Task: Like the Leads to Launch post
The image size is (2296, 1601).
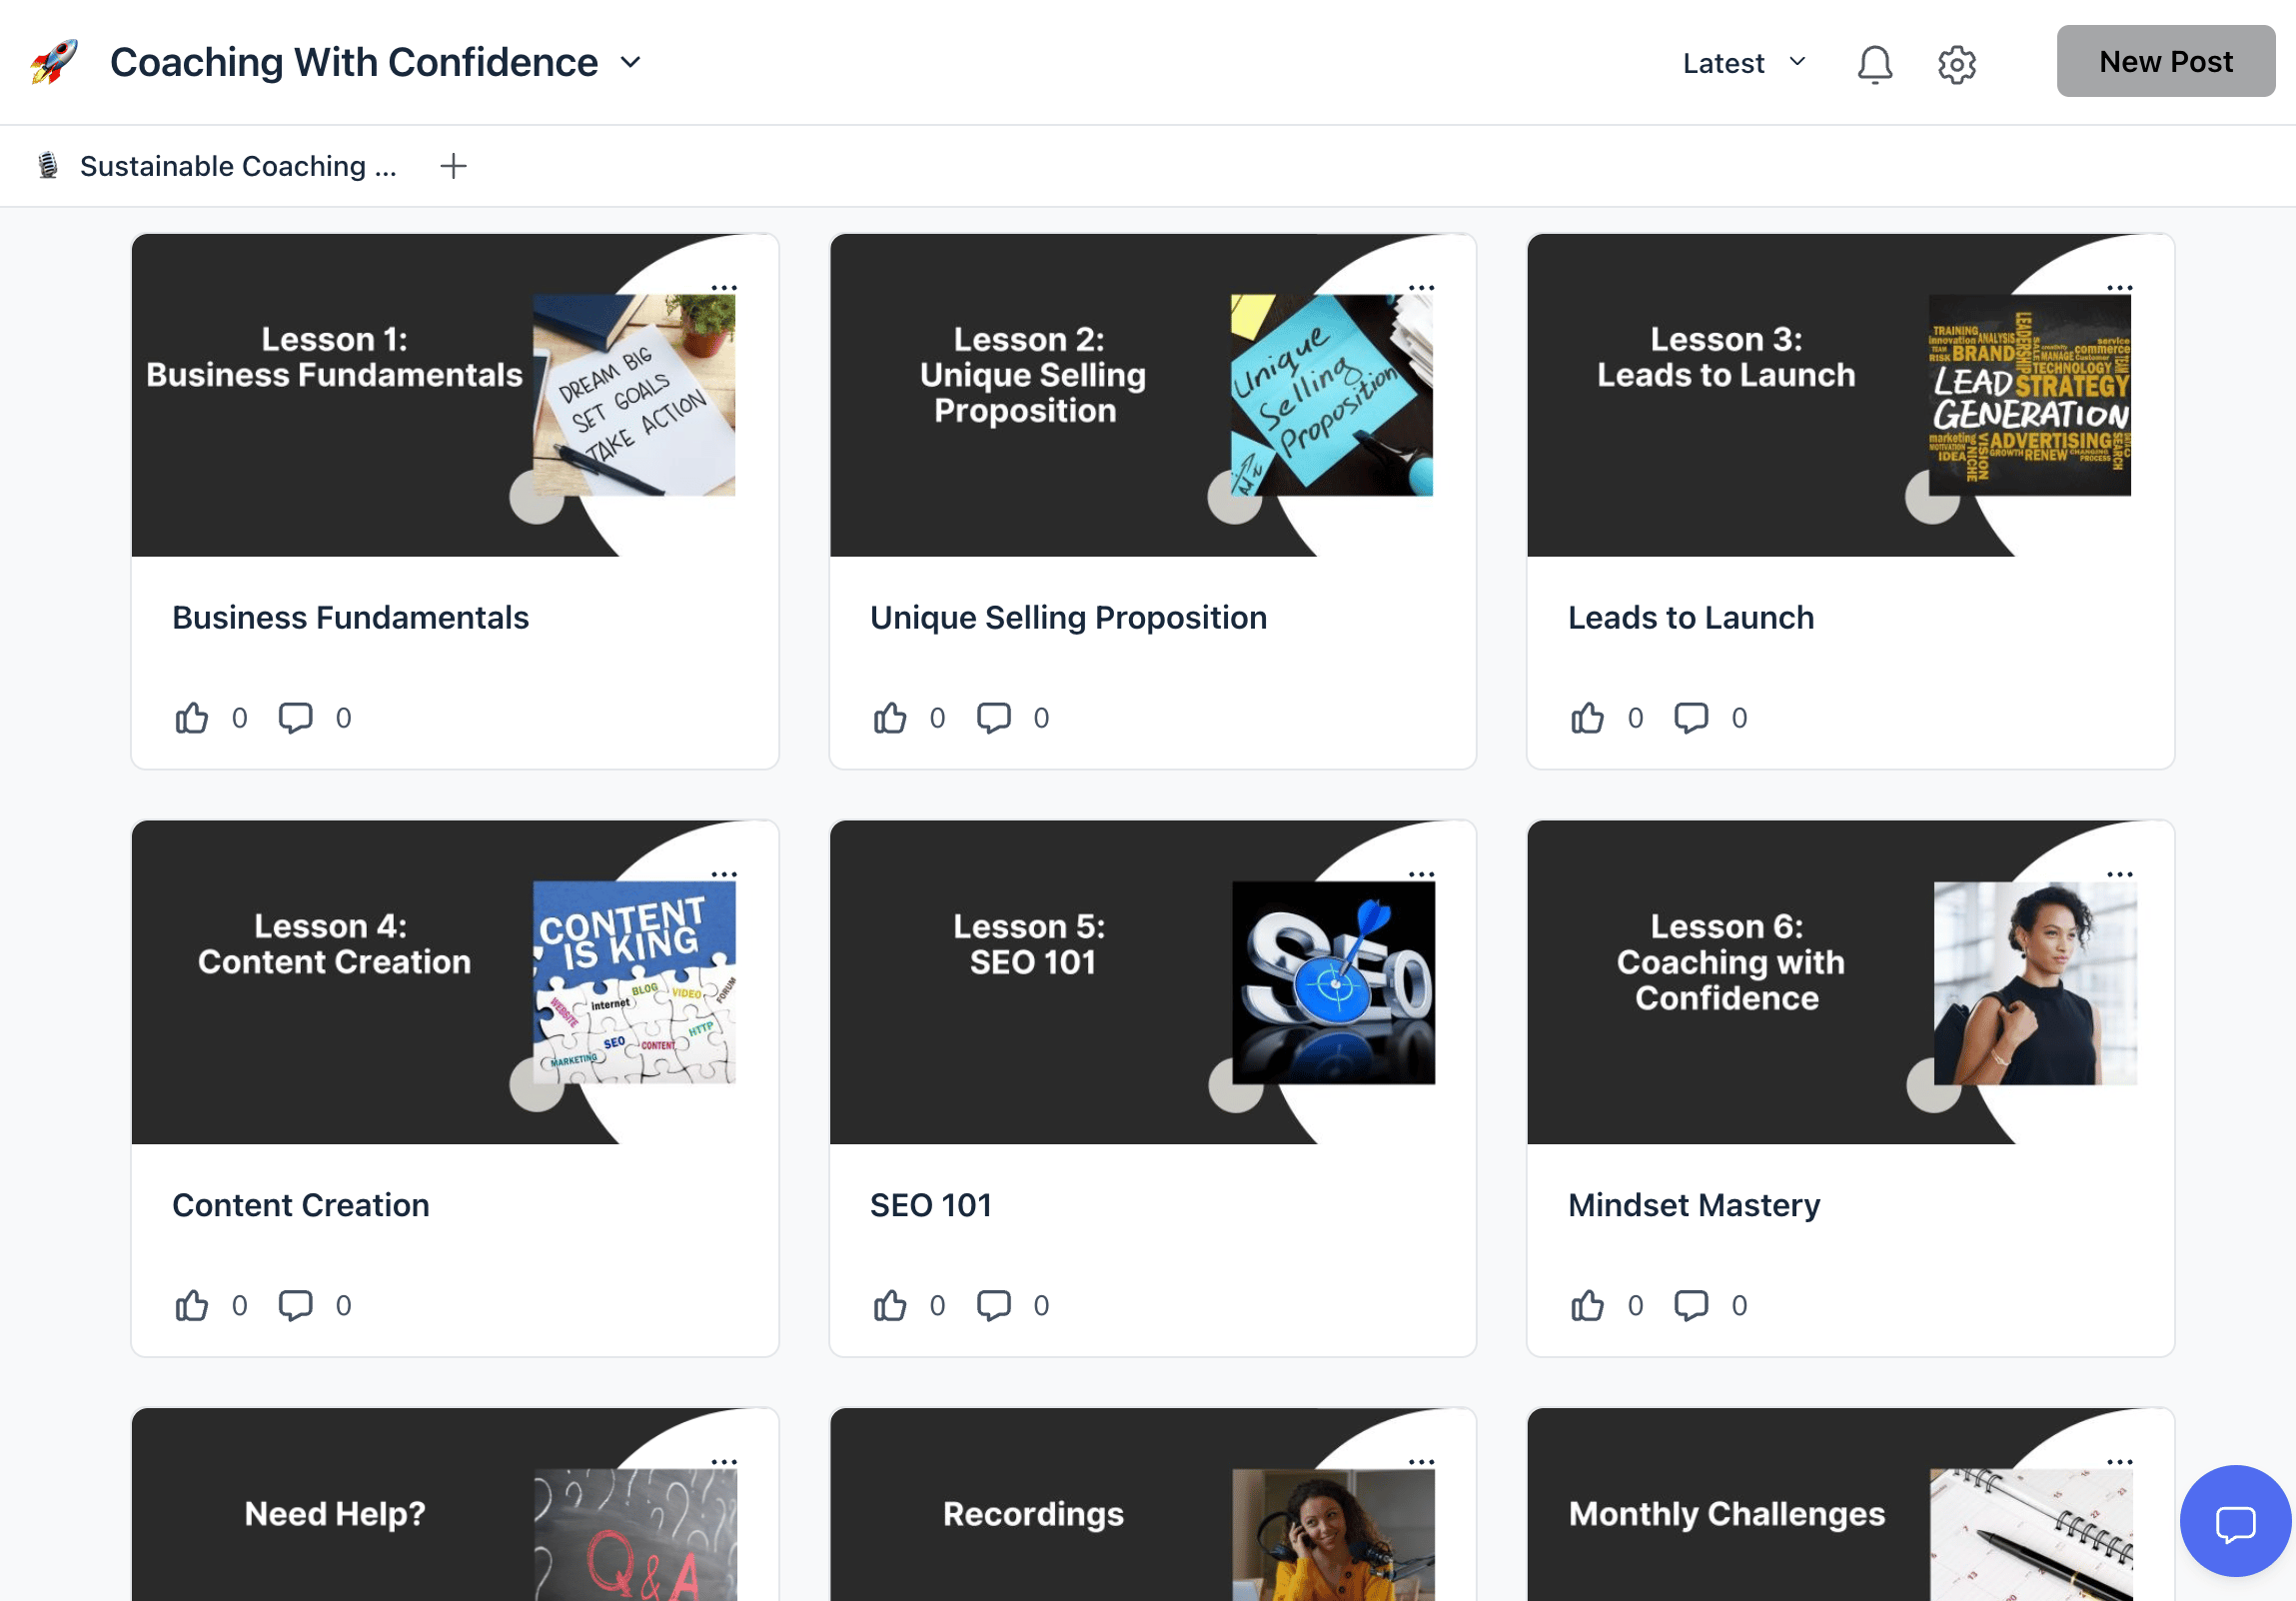Action: click(x=1587, y=718)
